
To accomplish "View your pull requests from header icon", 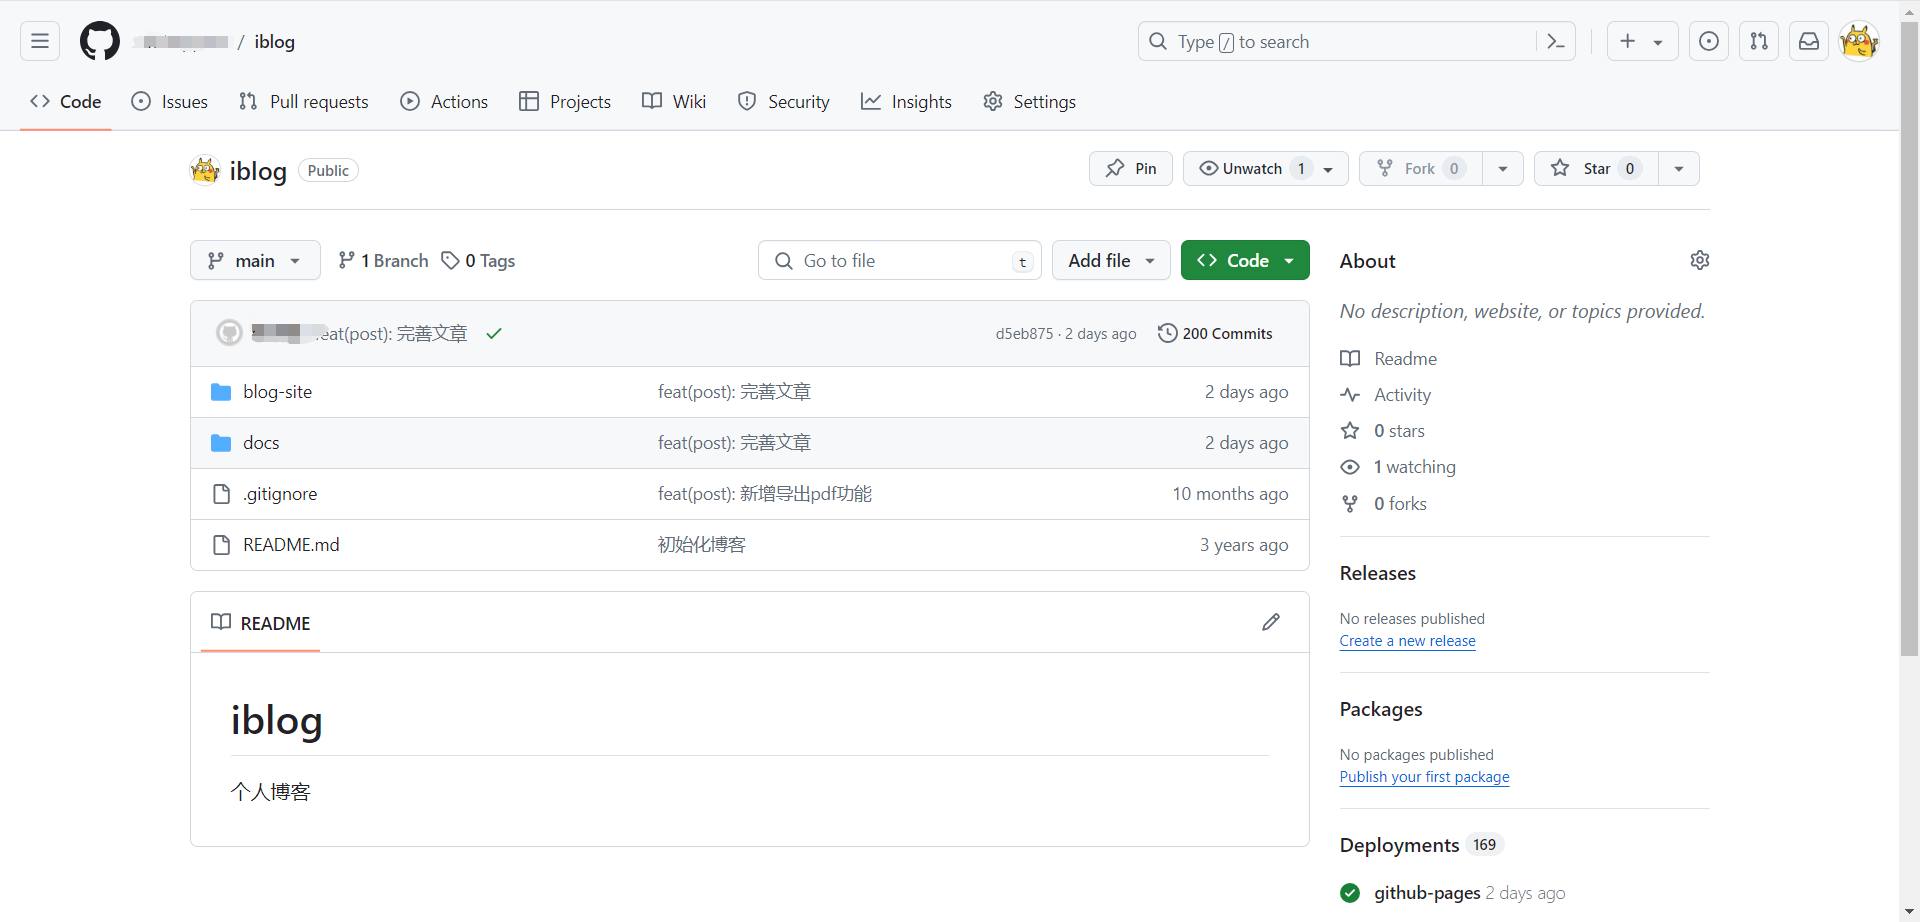I will [x=1759, y=41].
